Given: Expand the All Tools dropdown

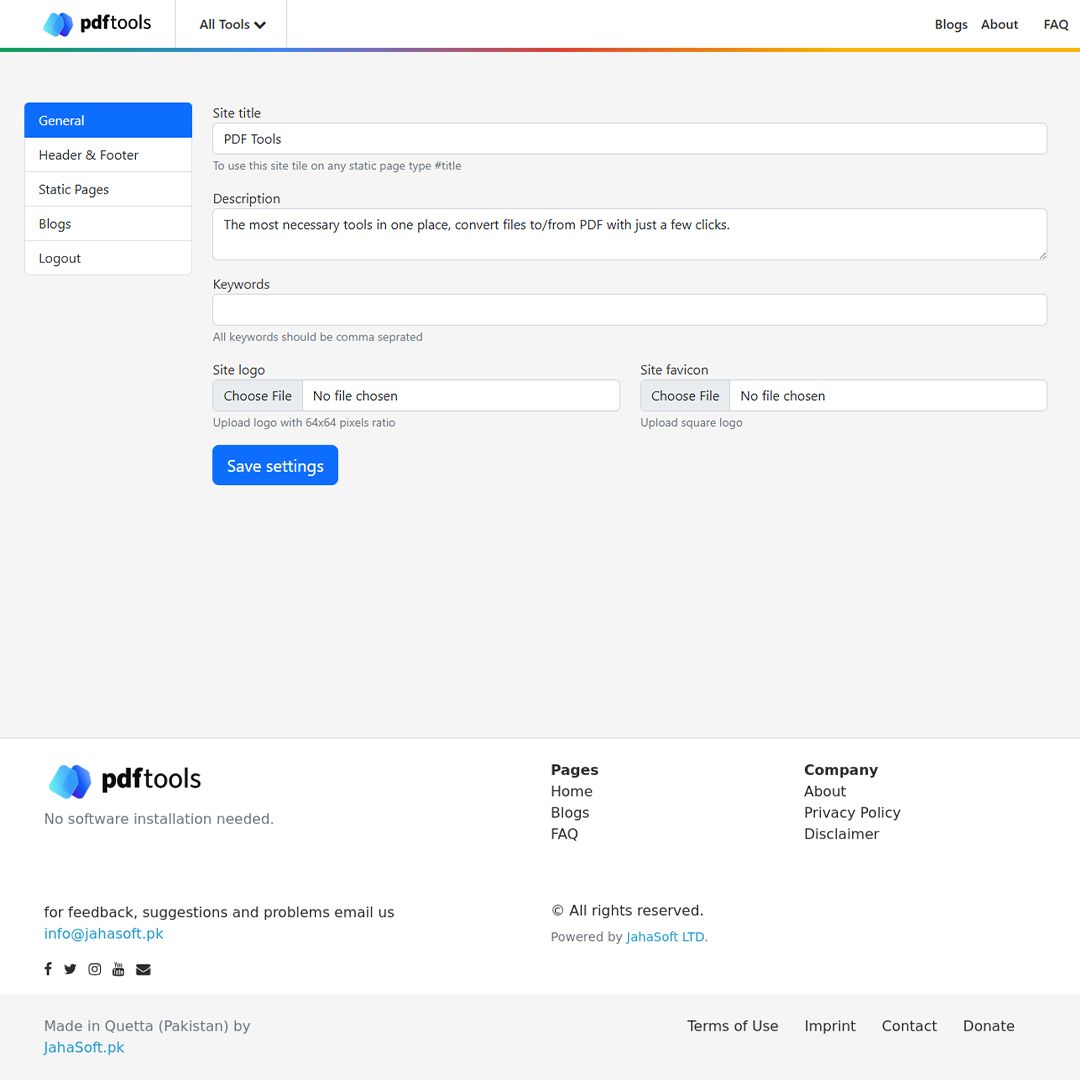Looking at the screenshot, I should (x=232, y=25).
